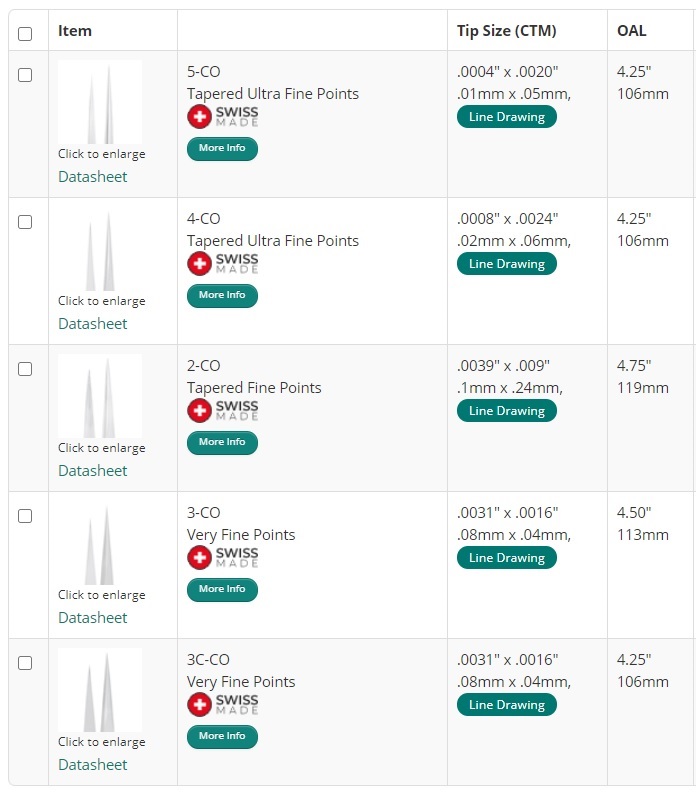Image resolution: width=696 pixels, height=794 pixels.
Task: Click the Swiss Made logo for 5-CO
Action: point(223,117)
